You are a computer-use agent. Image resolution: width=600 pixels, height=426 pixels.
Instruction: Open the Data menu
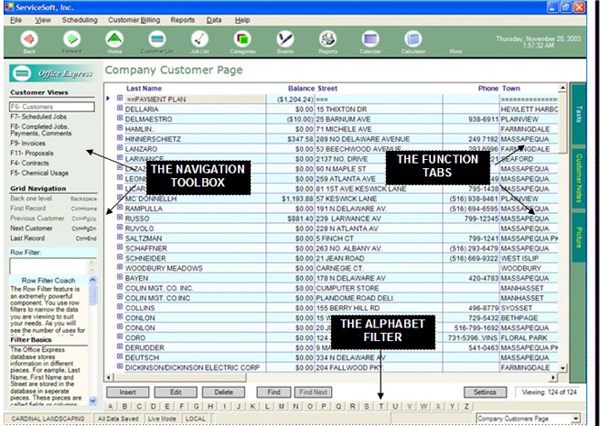(x=214, y=20)
